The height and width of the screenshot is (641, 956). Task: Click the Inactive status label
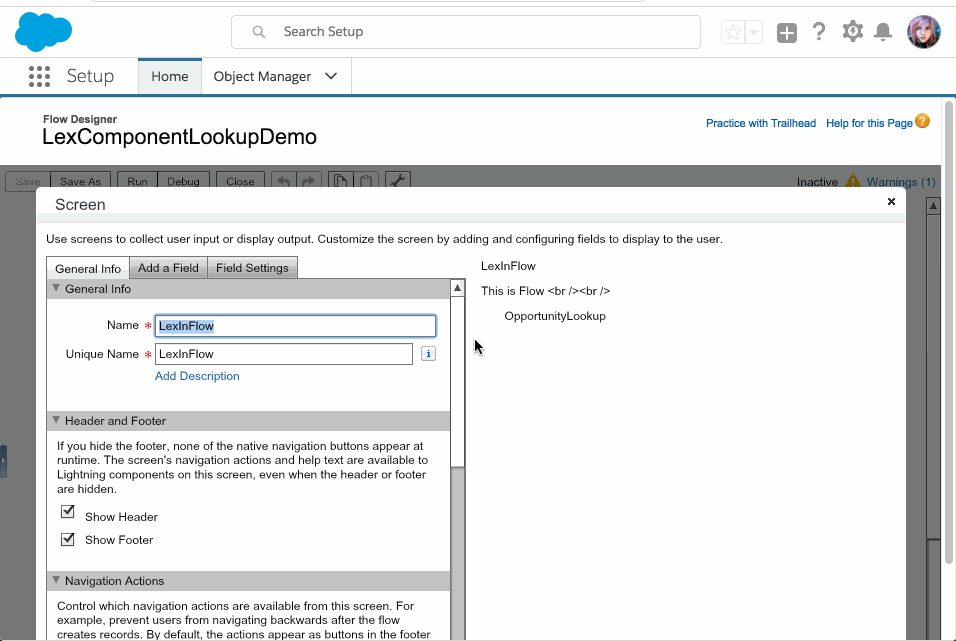click(817, 182)
